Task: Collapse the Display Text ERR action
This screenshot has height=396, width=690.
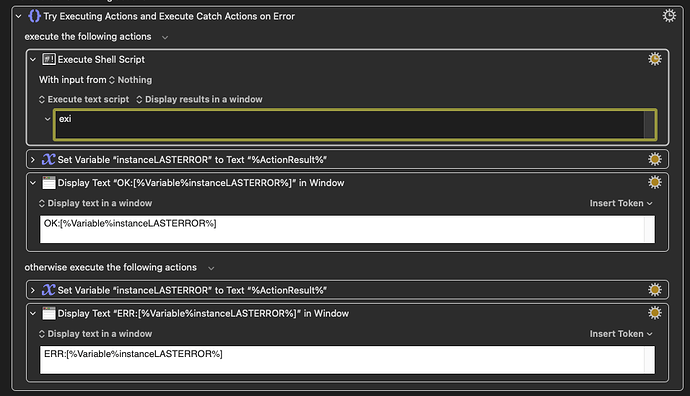Action: [x=33, y=313]
